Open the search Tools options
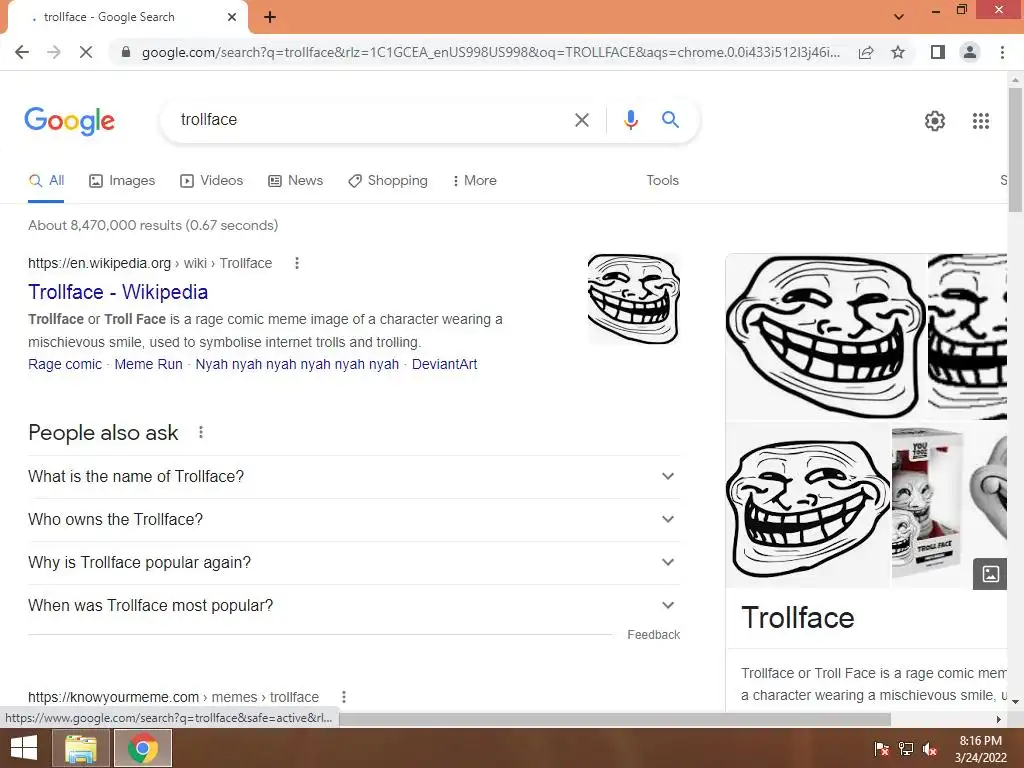The image size is (1024, 768). 662,181
